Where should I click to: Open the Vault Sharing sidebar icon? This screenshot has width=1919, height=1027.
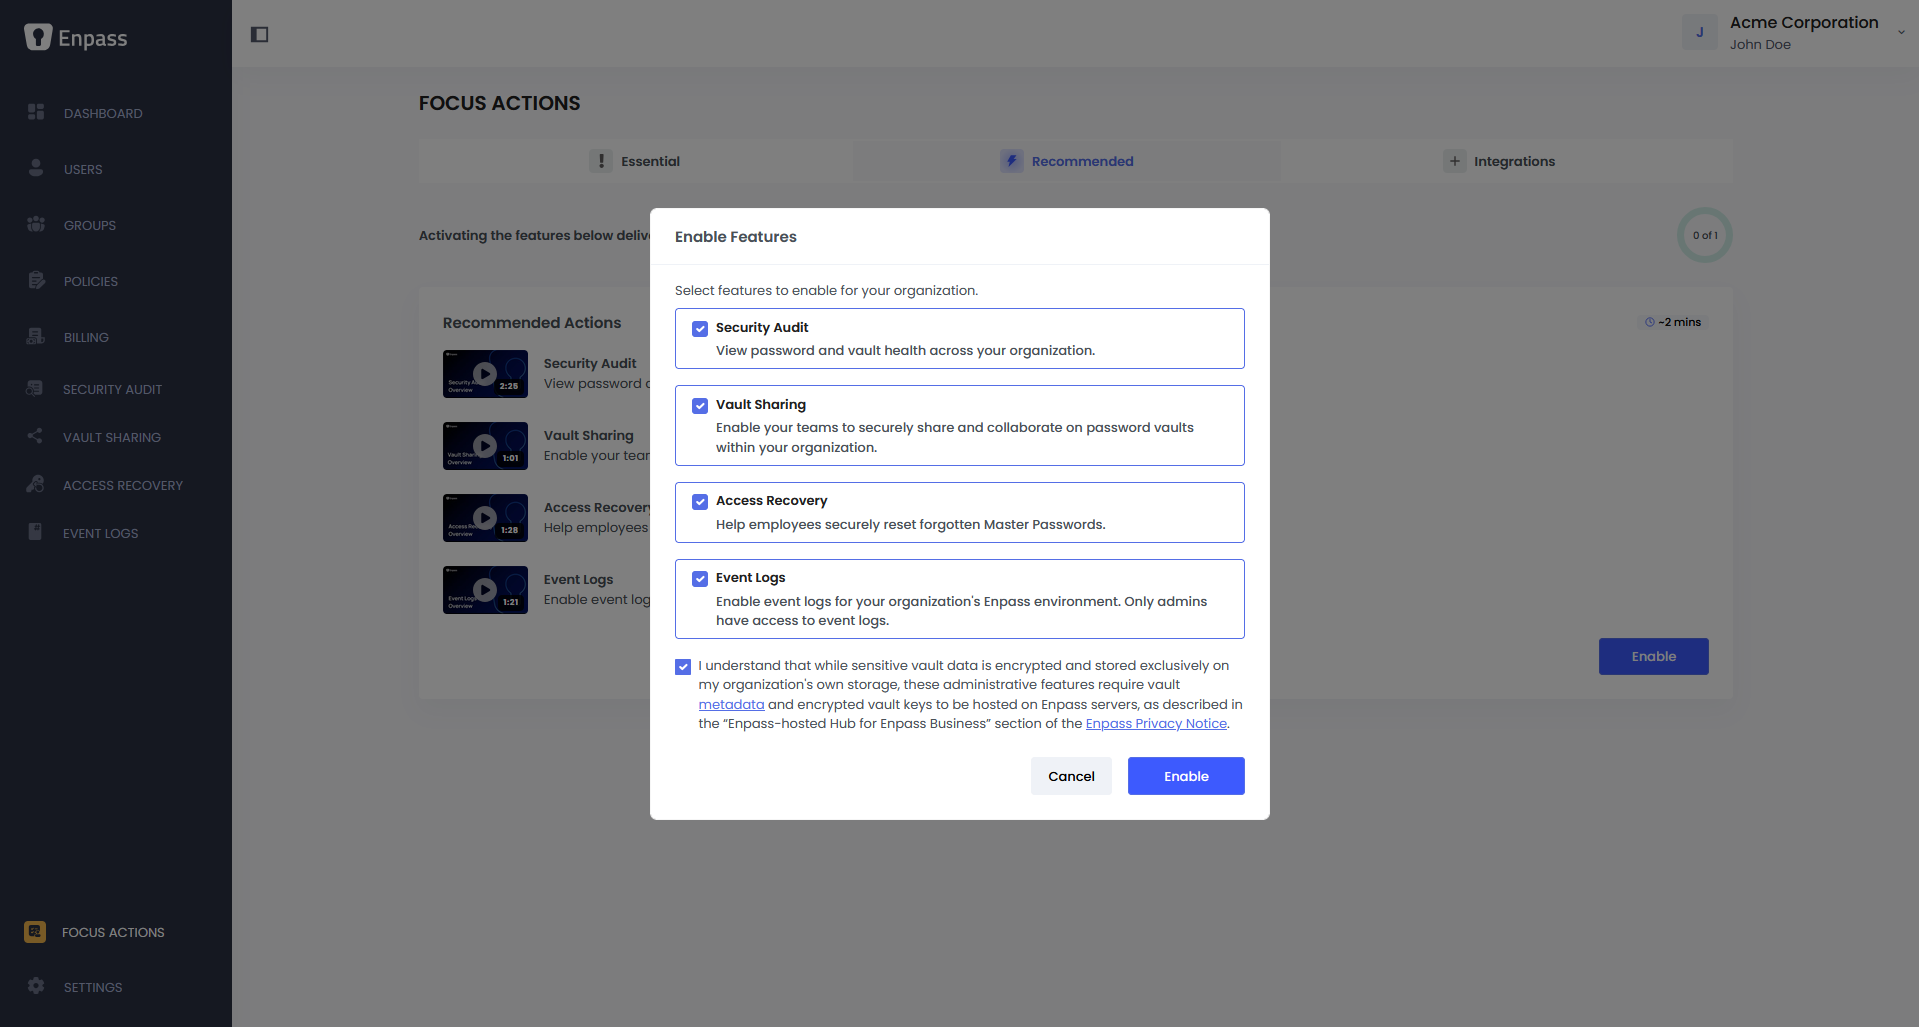(x=35, y=436)
